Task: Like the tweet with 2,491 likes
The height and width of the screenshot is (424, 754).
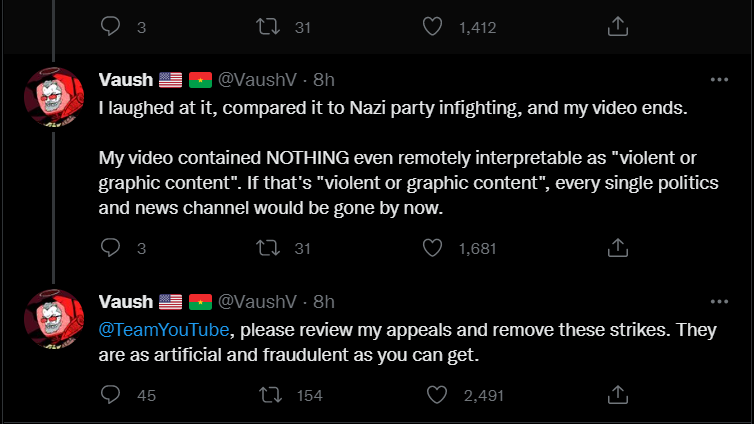Action: coord(435,395)
